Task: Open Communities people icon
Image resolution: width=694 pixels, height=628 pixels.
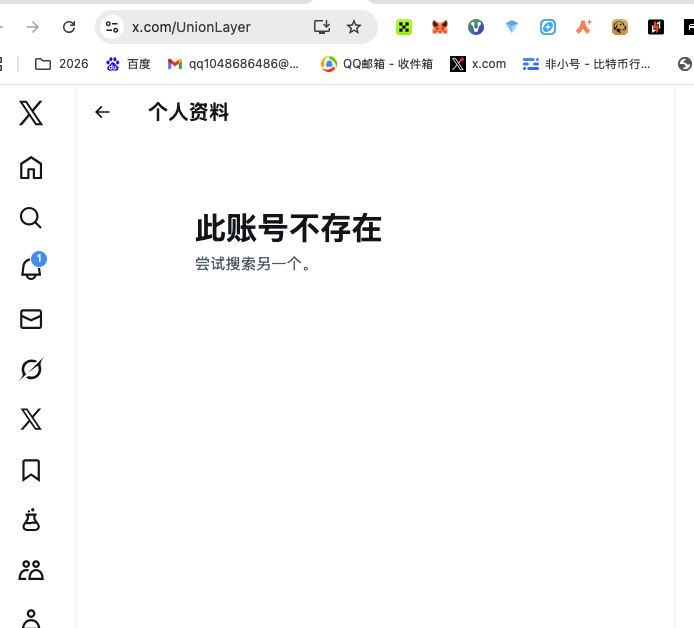Action: (x=31, y=570)
